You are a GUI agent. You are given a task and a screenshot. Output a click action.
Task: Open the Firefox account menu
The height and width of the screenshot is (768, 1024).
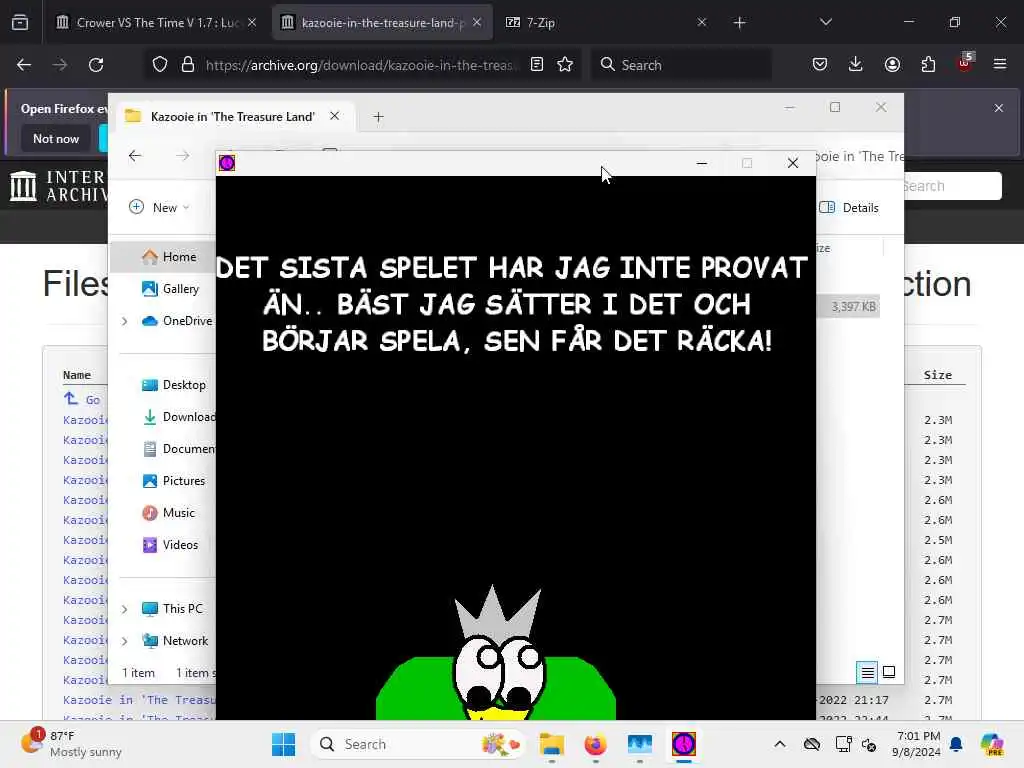892,65
